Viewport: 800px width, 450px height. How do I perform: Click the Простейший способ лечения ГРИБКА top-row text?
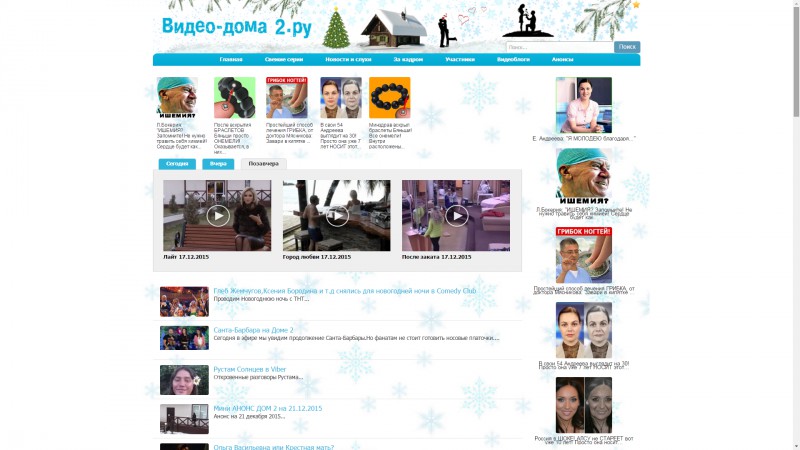[289, 133]
